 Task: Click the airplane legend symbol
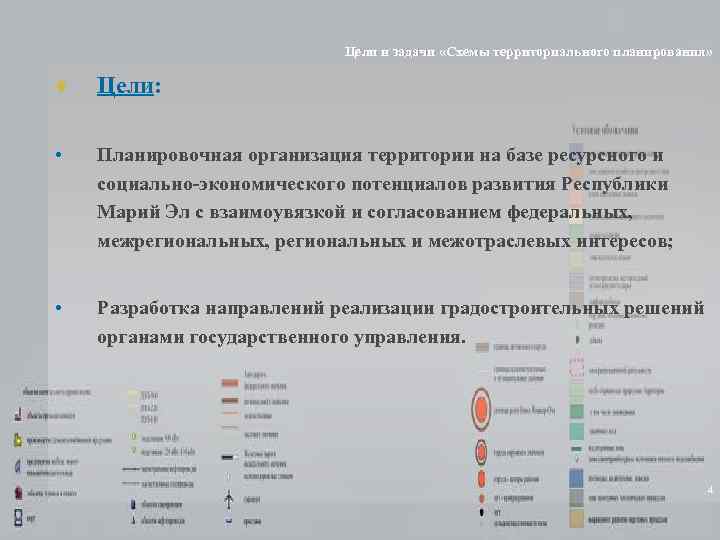click(x=229, y=499)
